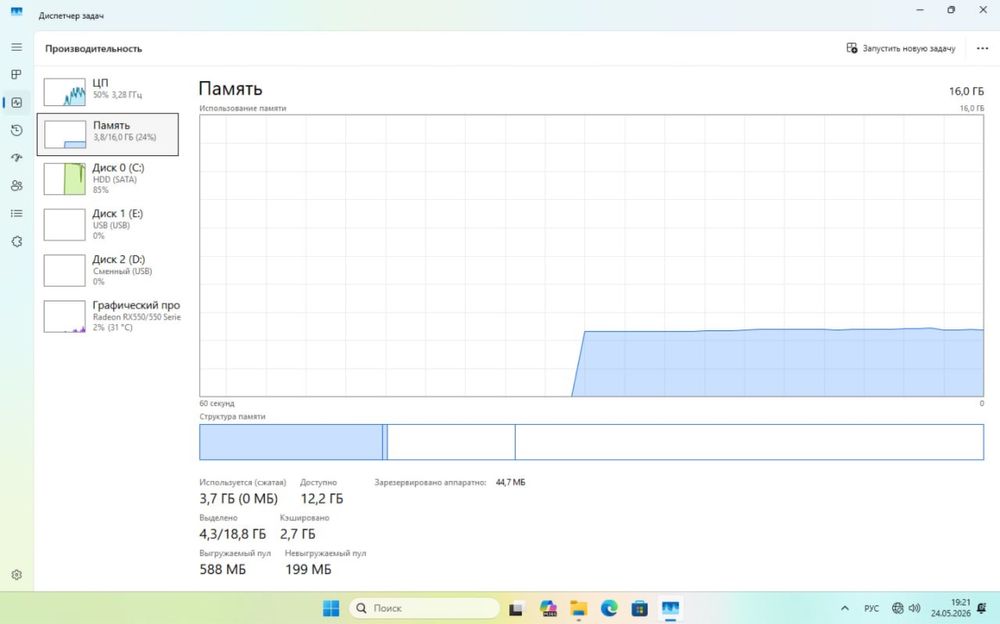Click the memory composition bar

tap(591, 442)
